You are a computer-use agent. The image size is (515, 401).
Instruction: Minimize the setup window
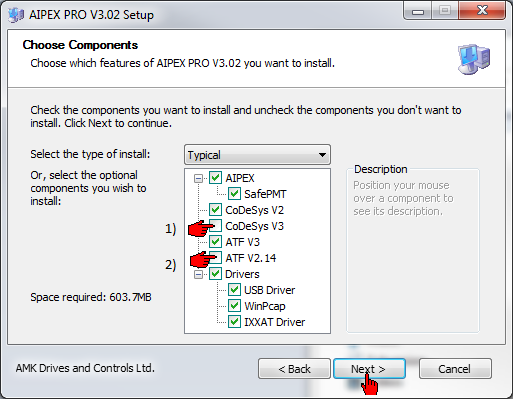click(x=418, y=11)
